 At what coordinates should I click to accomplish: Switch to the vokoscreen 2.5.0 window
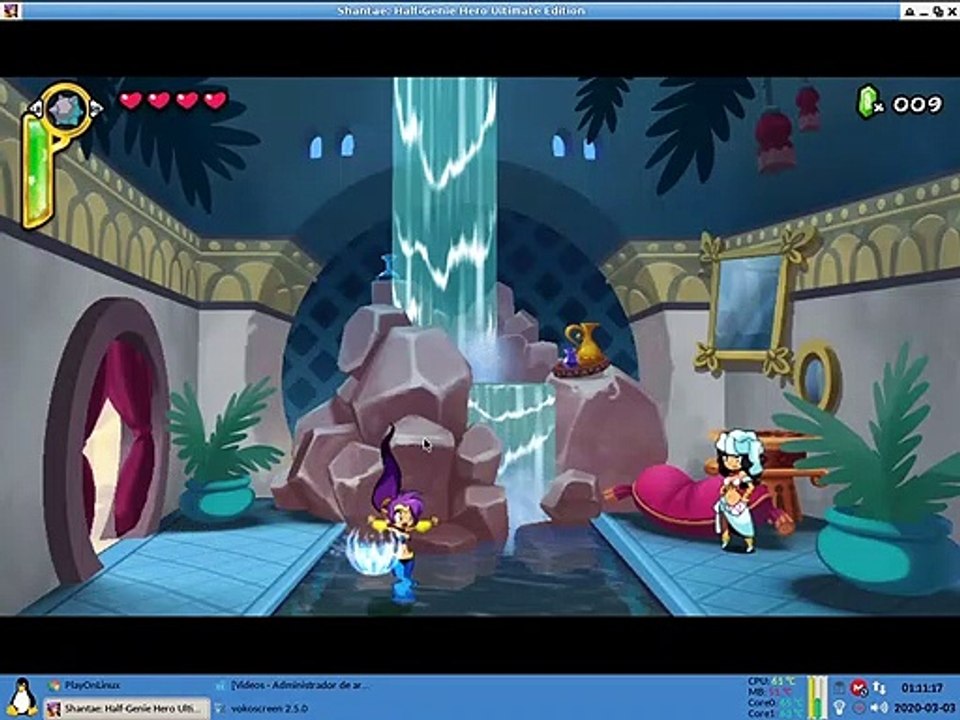coord(262,708)
